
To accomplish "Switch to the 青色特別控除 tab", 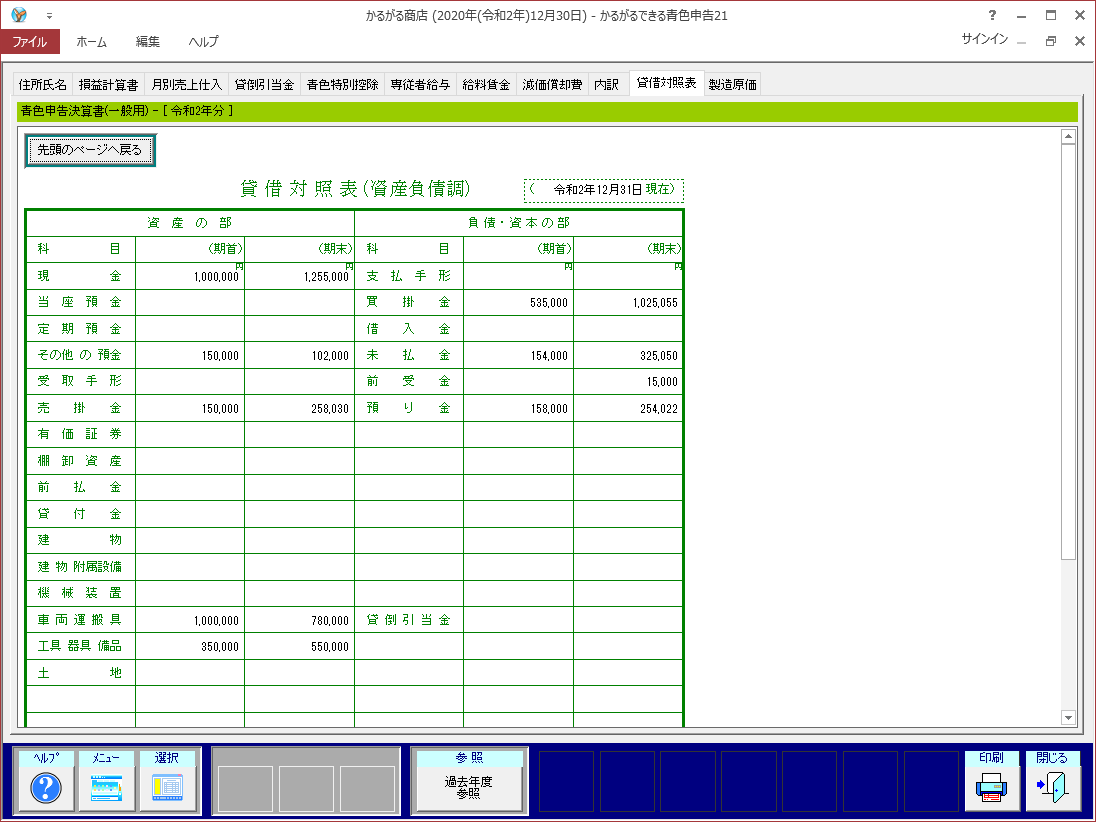I will (x=342, y=85).
